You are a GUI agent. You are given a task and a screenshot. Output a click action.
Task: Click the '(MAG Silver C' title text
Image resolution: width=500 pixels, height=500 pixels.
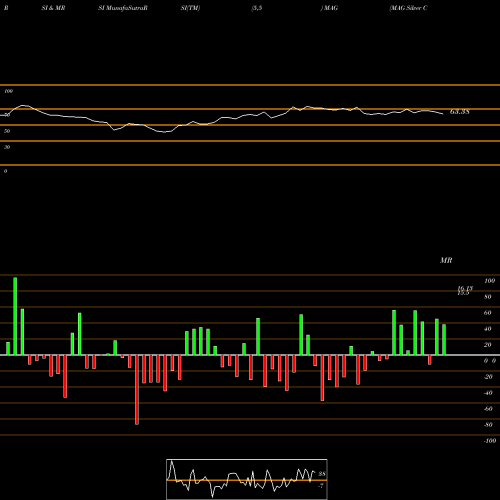408,8
